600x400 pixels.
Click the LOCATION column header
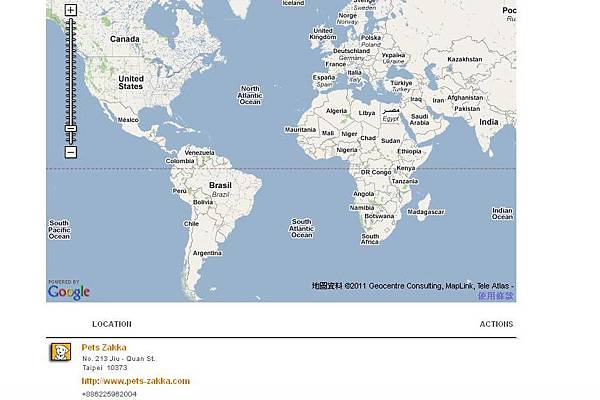(x=112, y=324)
